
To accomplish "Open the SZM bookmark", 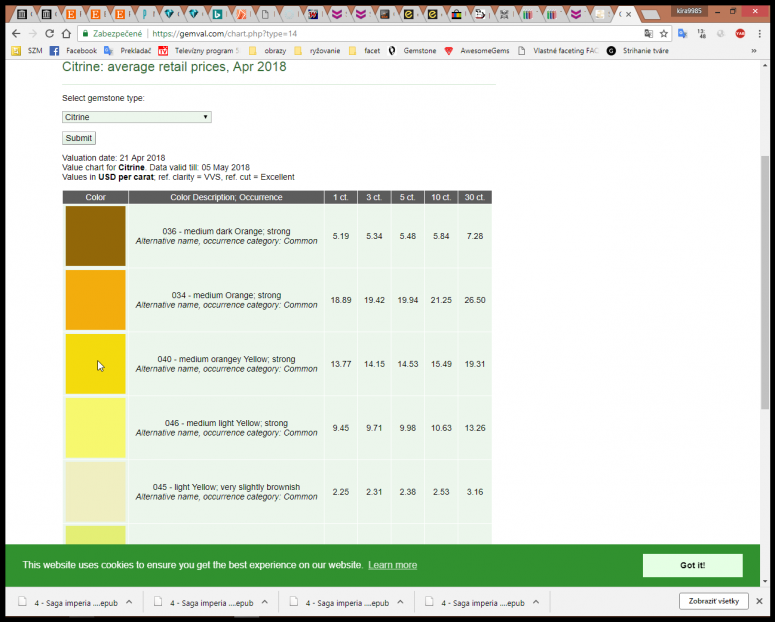I will pyautogui.click(x=28, y=50).
